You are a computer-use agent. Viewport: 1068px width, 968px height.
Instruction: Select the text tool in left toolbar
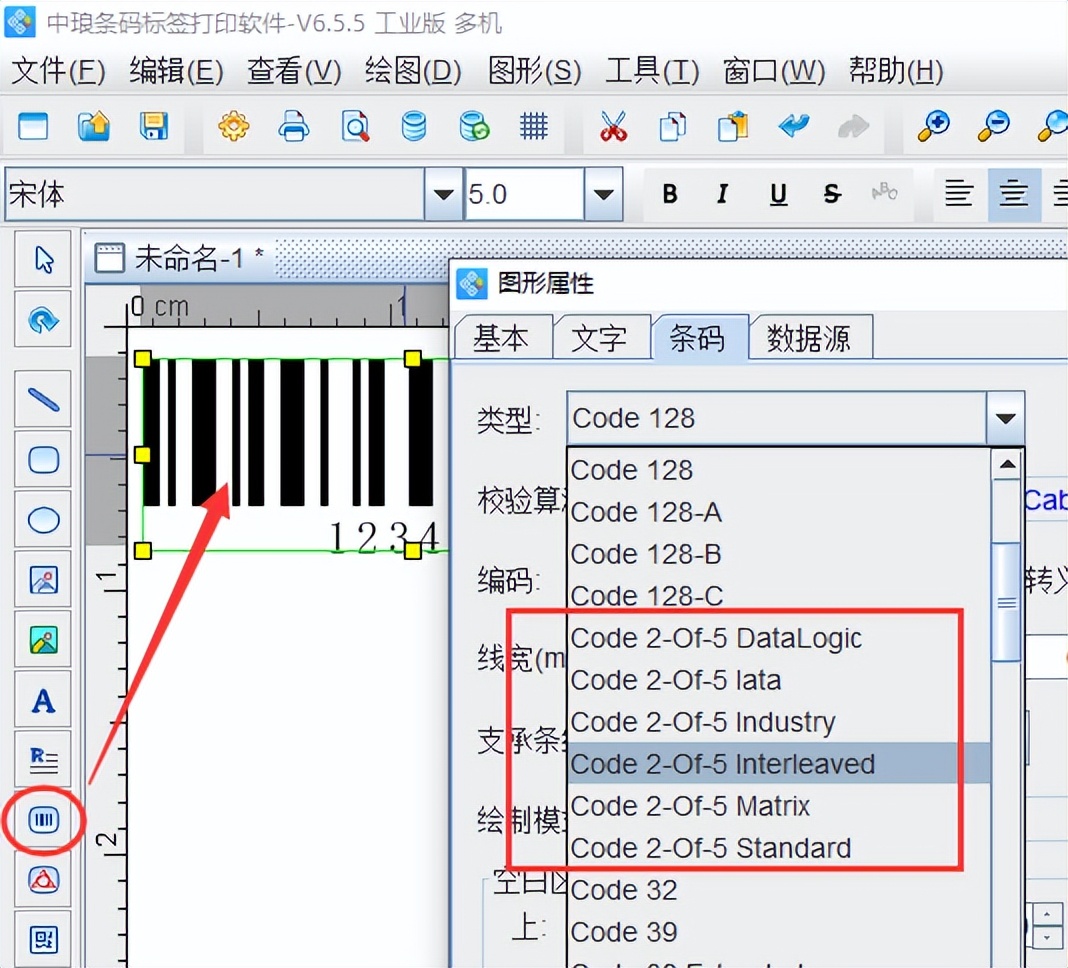[42, 700]
